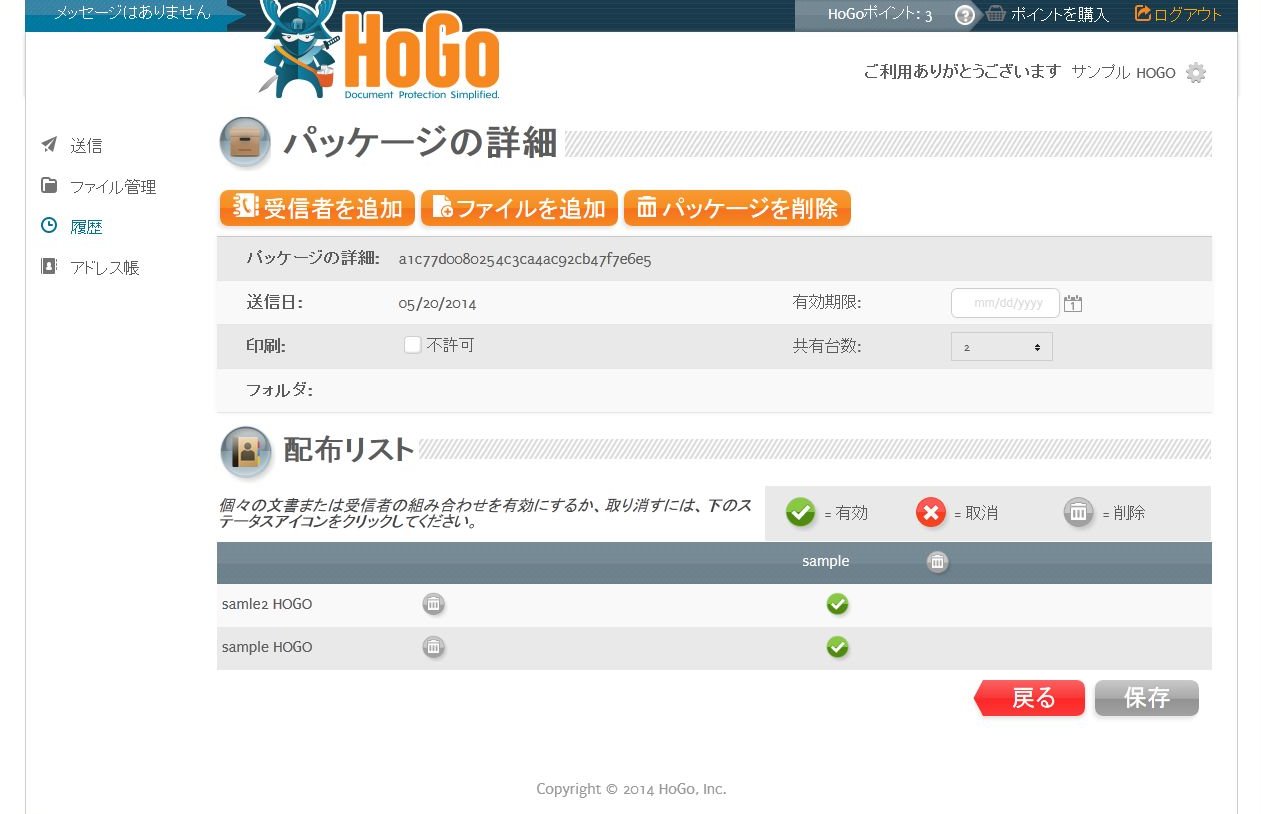The height and width of the screenshot is (814, 1261).
Task: Toggle green check status for sample HOGO
Action: tap(837, 647)
